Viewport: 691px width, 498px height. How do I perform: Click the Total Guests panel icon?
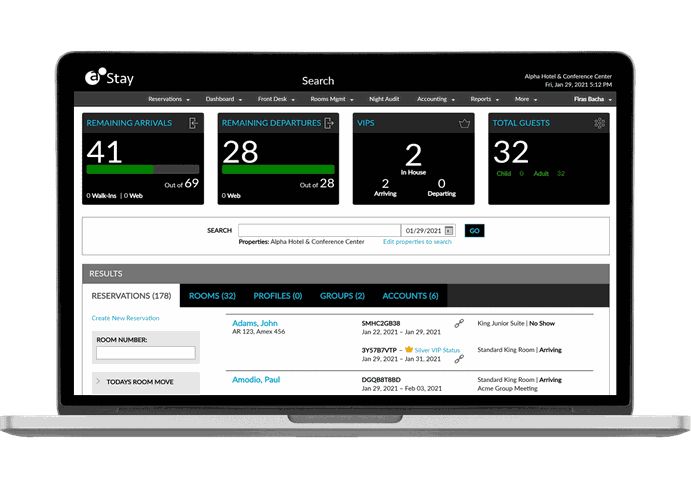[599, 123]
